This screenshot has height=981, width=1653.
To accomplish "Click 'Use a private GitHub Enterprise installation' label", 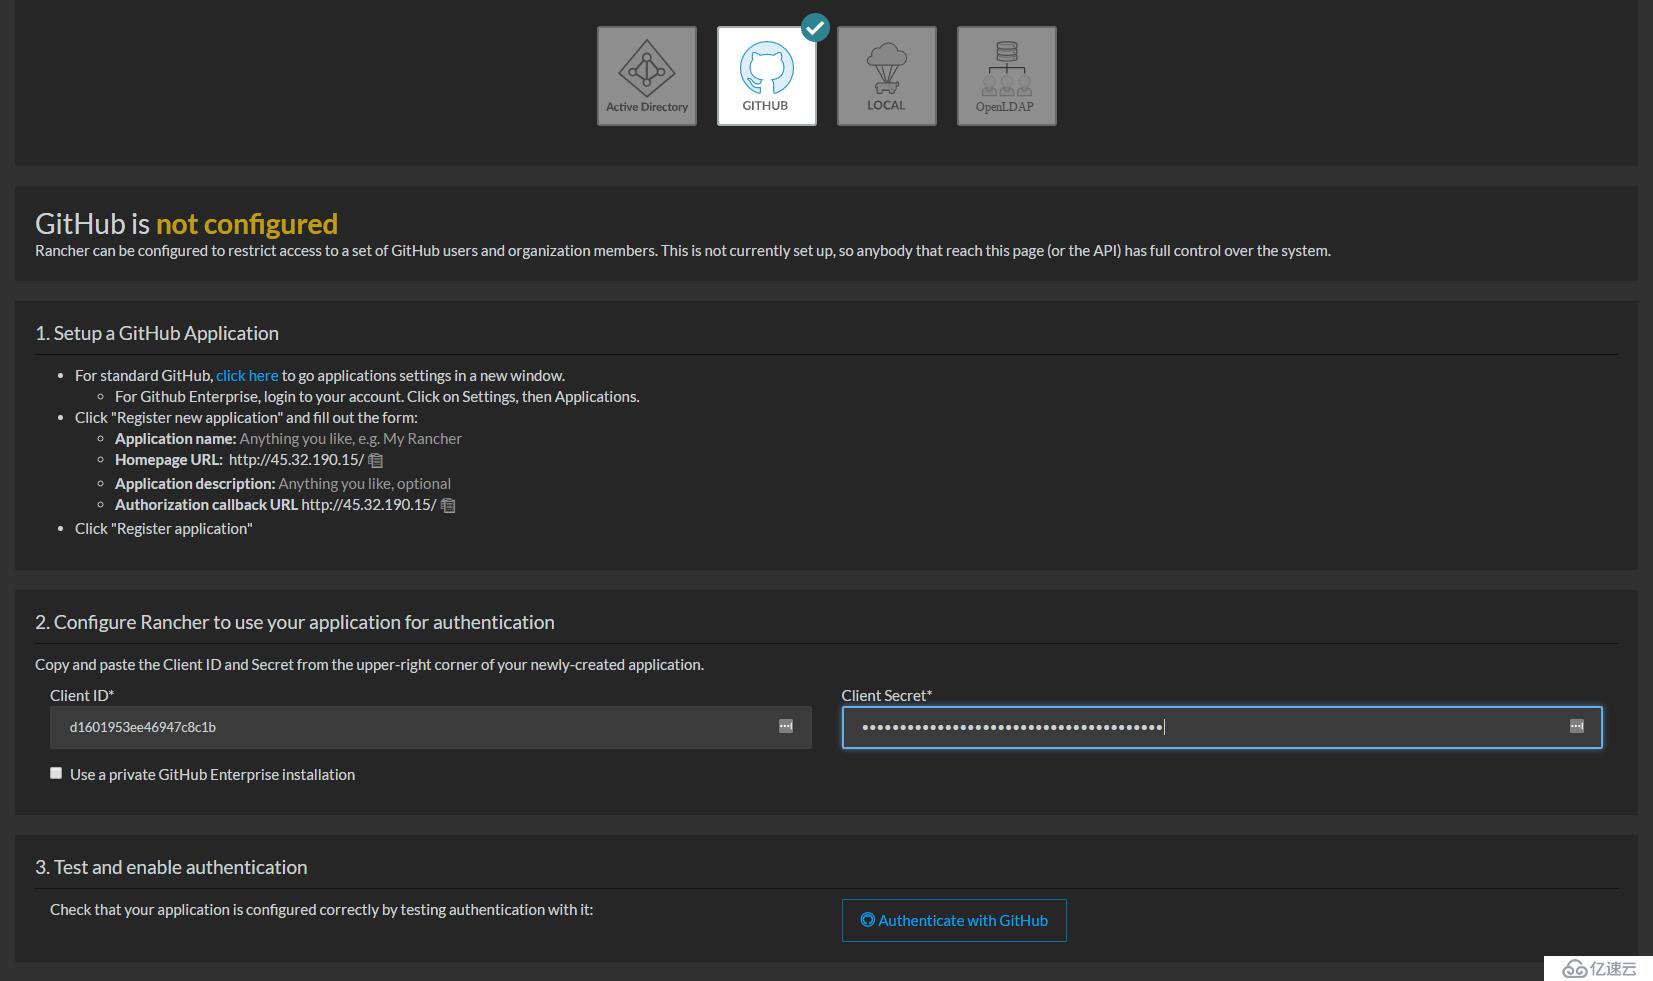I will click(x=212, y=774).
